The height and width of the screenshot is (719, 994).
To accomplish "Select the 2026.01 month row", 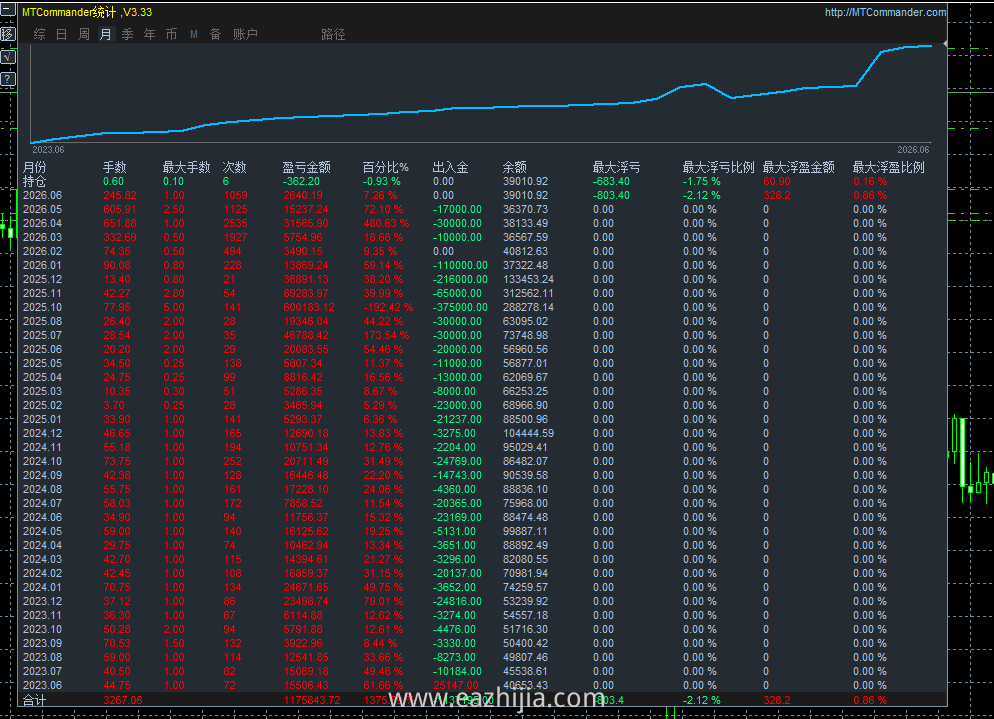I will click(x=42, y=265).
